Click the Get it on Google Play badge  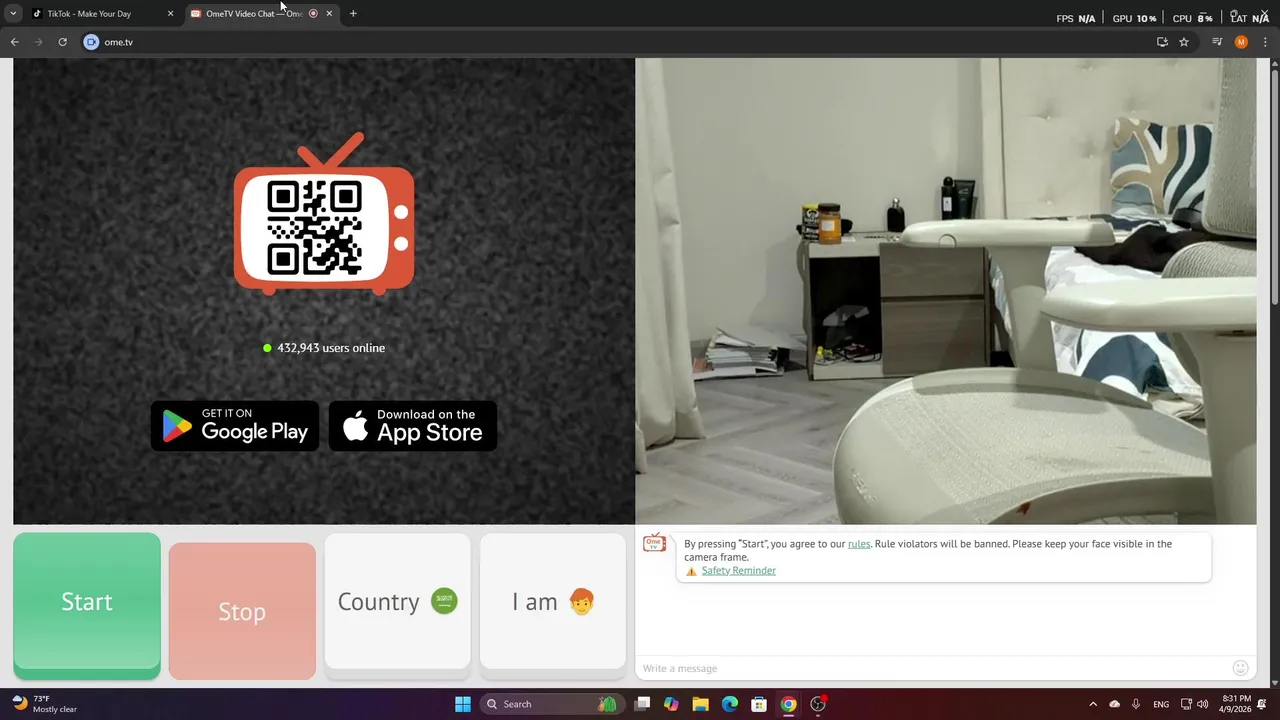point(235,426)
